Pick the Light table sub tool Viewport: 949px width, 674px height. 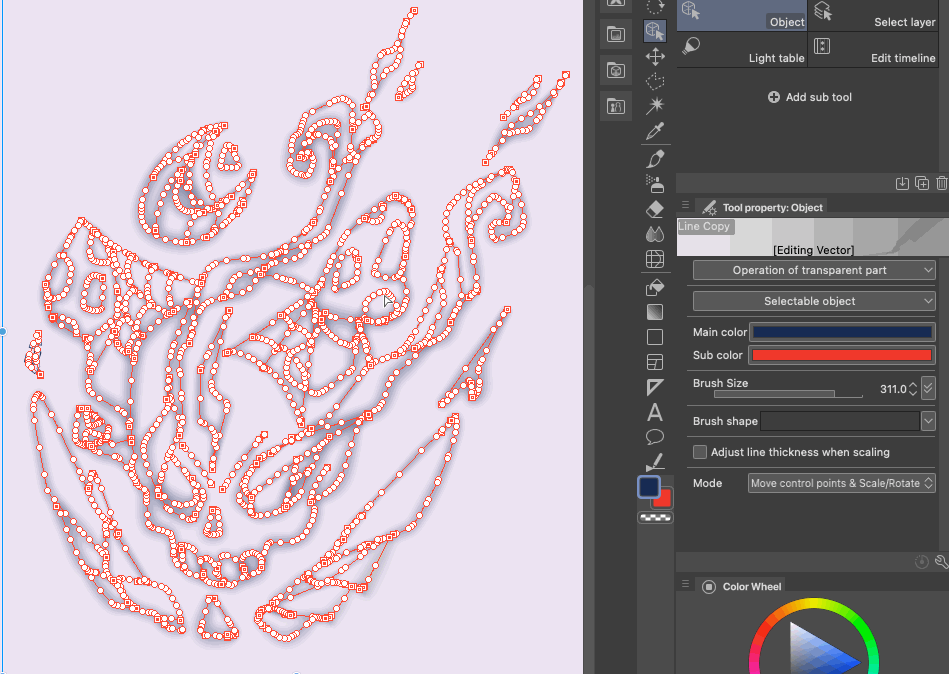741,50
